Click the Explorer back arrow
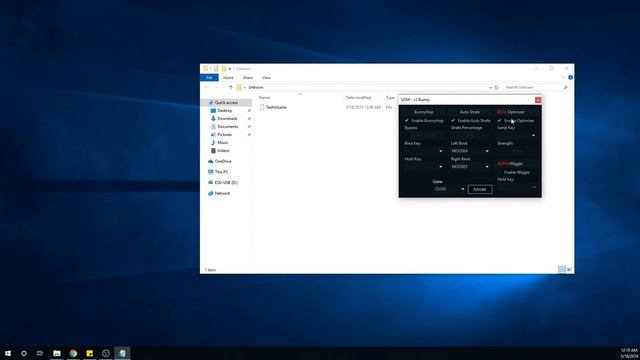 pyautogui.click(x=207, y=87)
